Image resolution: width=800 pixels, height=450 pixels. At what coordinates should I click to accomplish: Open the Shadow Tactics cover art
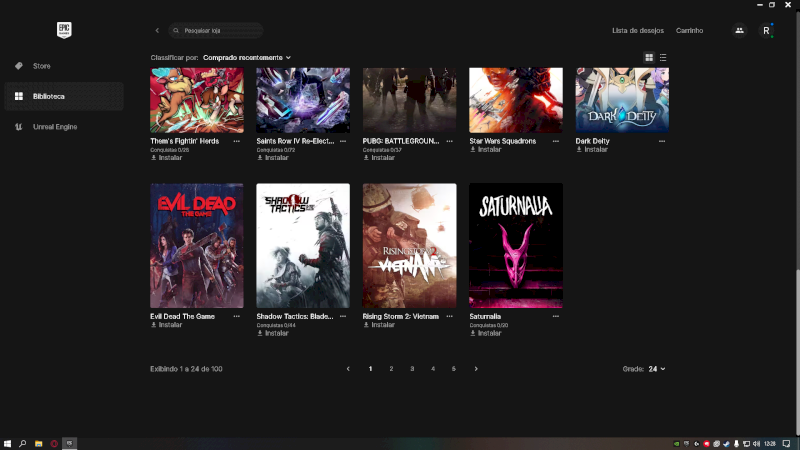(x=303, y=245)
